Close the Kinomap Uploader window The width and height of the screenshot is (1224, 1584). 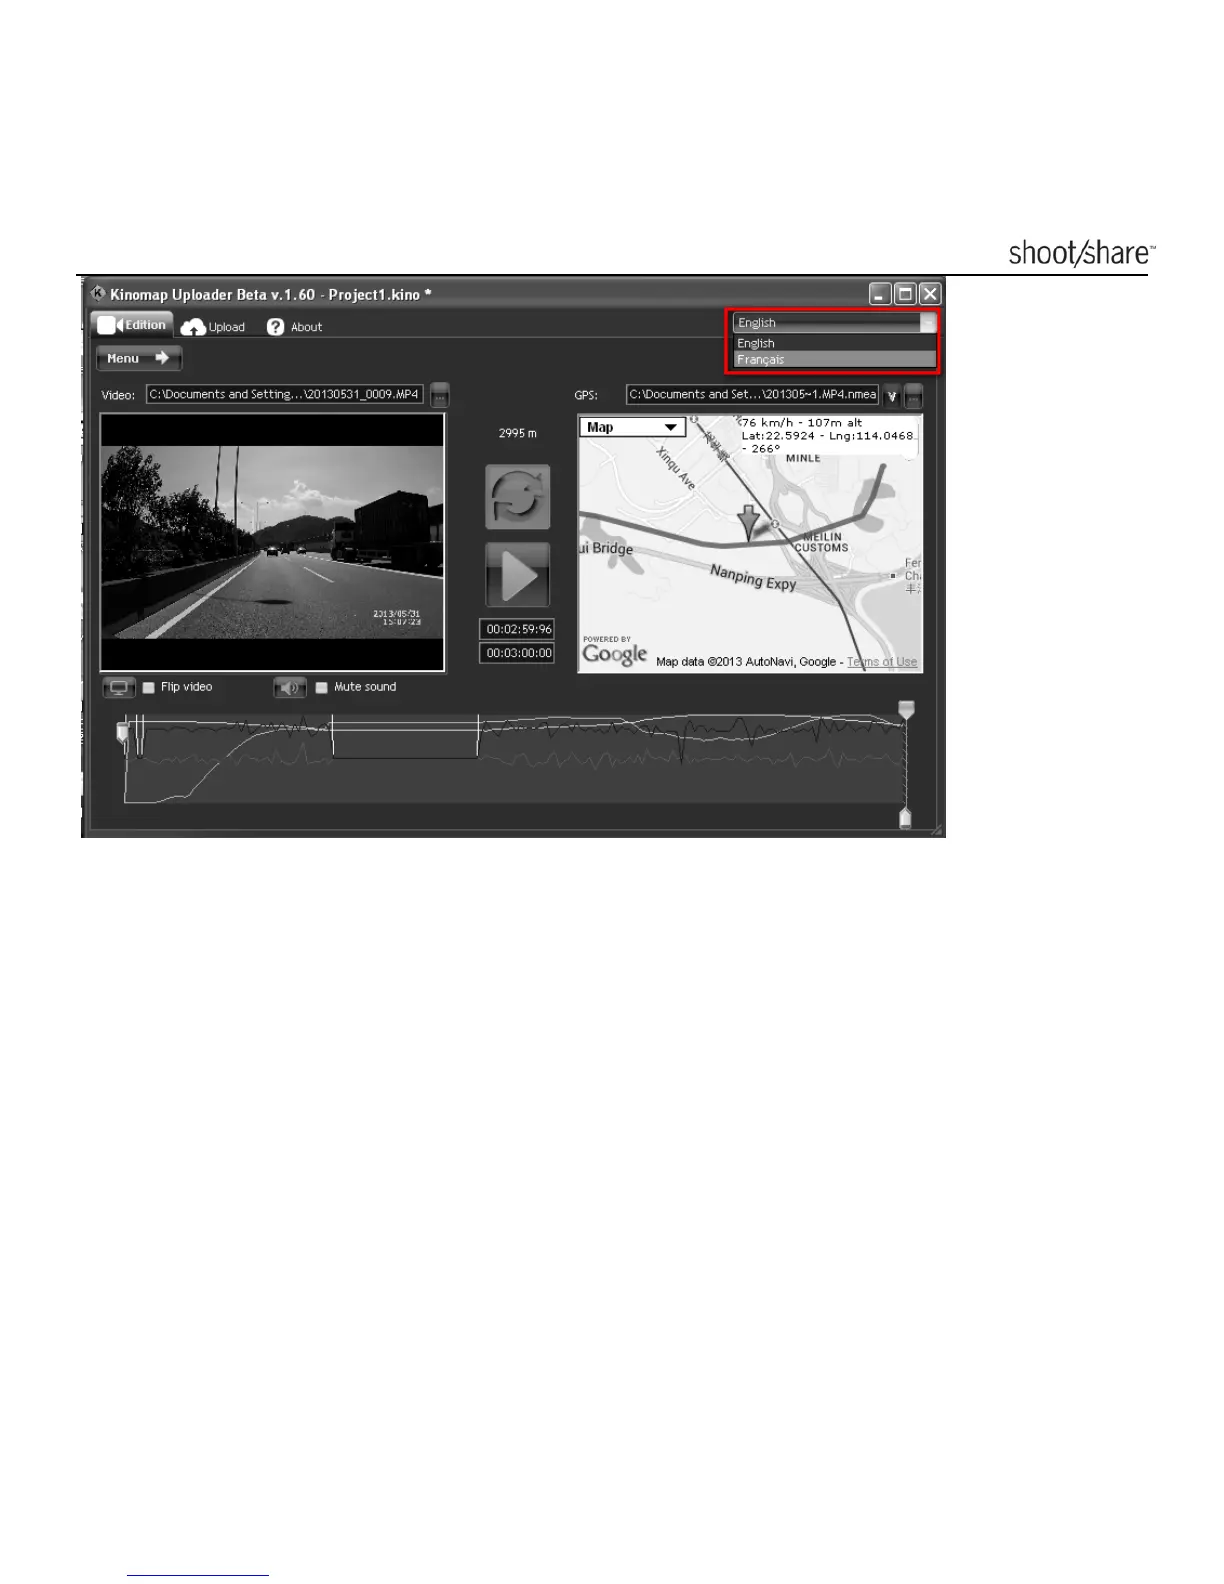click(930, 294)
